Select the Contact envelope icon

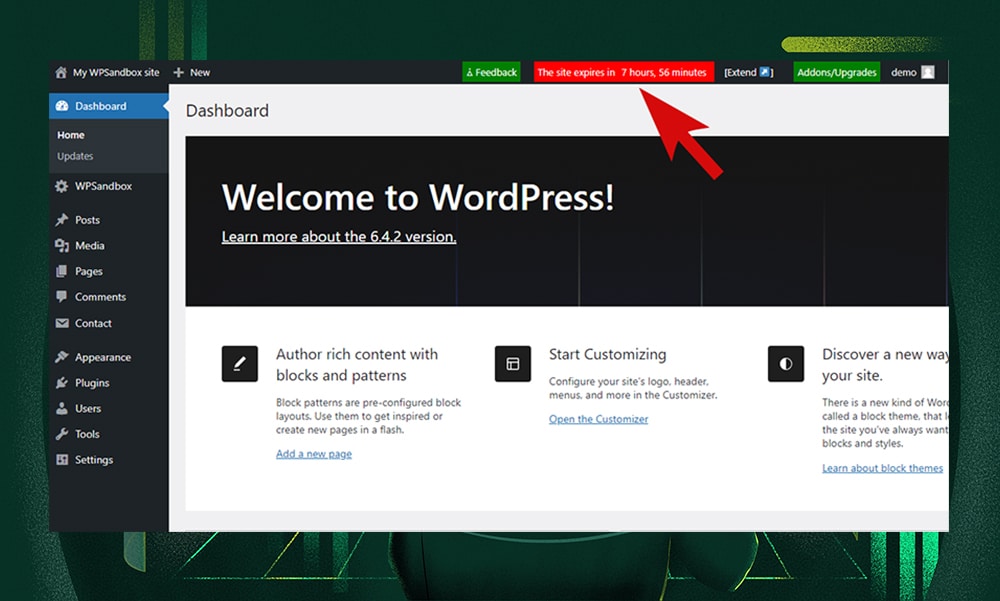point(63,323)
